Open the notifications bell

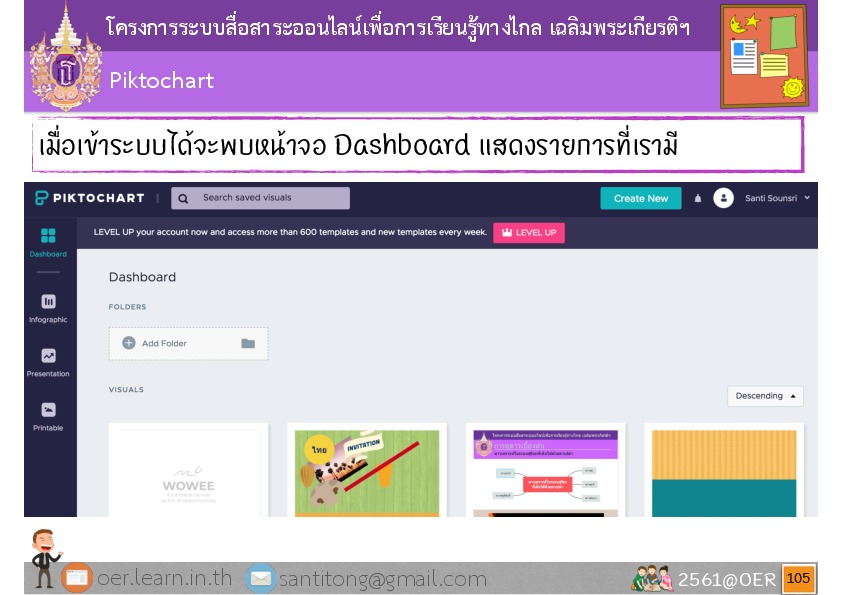click(698, 199)
